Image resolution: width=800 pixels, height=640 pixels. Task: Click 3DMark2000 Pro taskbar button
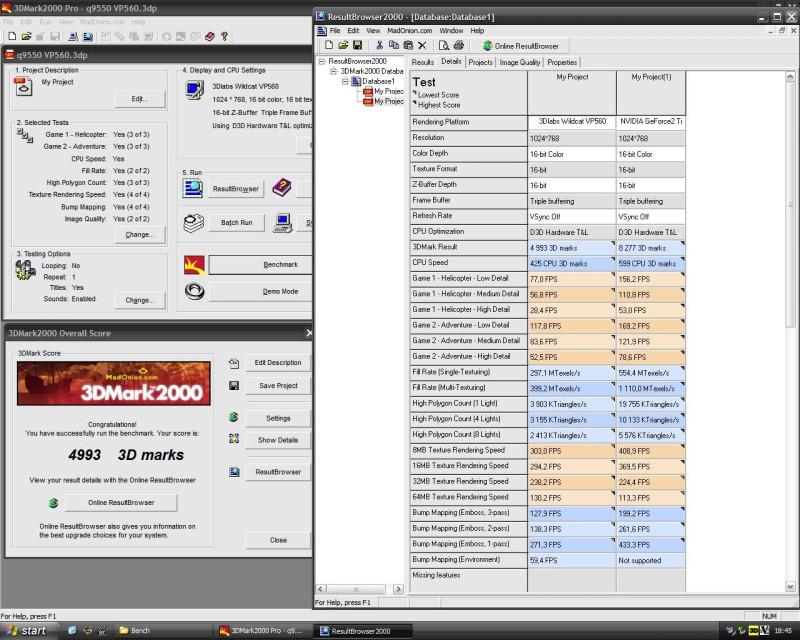click(261, 631)
